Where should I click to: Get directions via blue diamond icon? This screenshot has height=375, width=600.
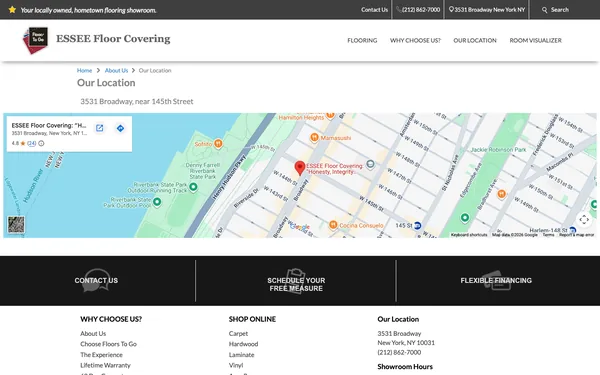120,128
